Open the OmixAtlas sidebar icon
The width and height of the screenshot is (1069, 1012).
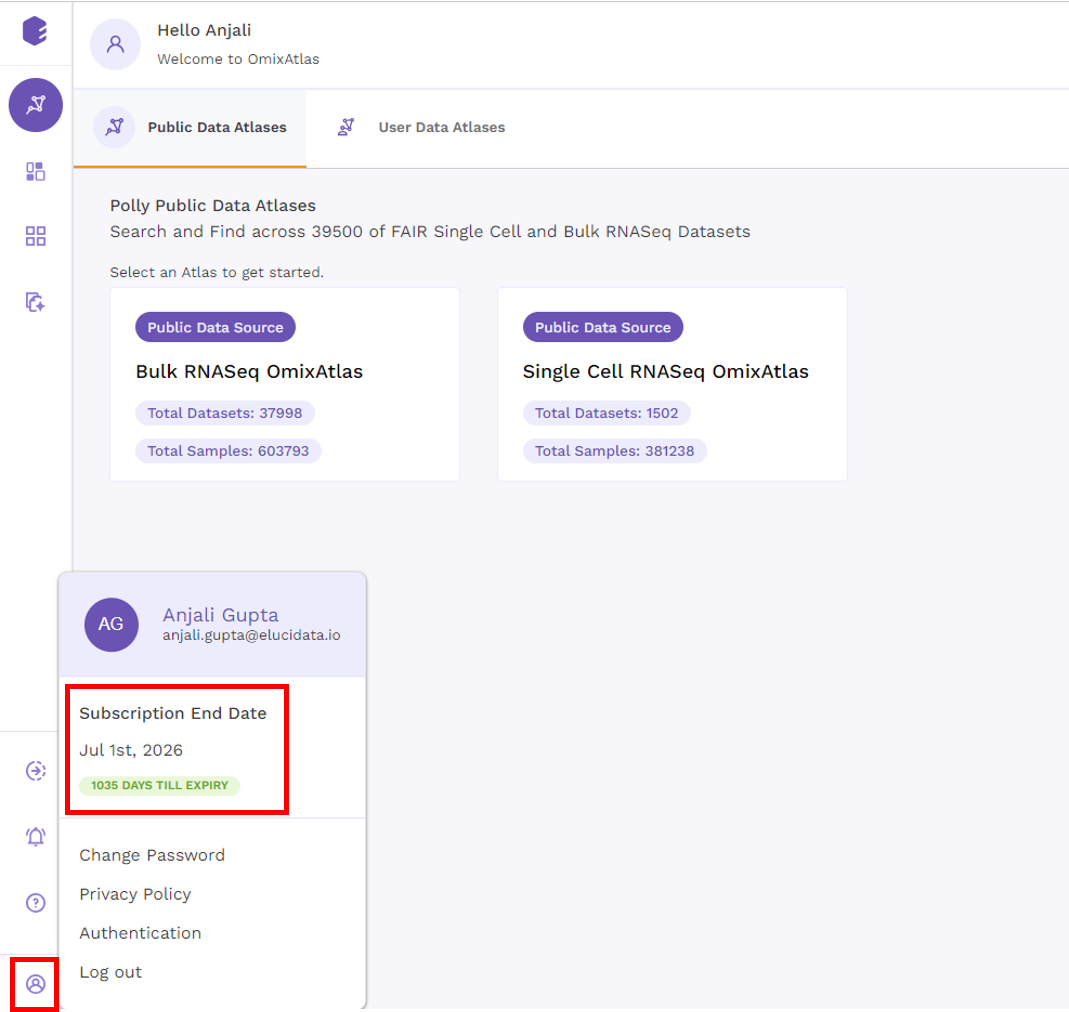(x=35, y=105)
